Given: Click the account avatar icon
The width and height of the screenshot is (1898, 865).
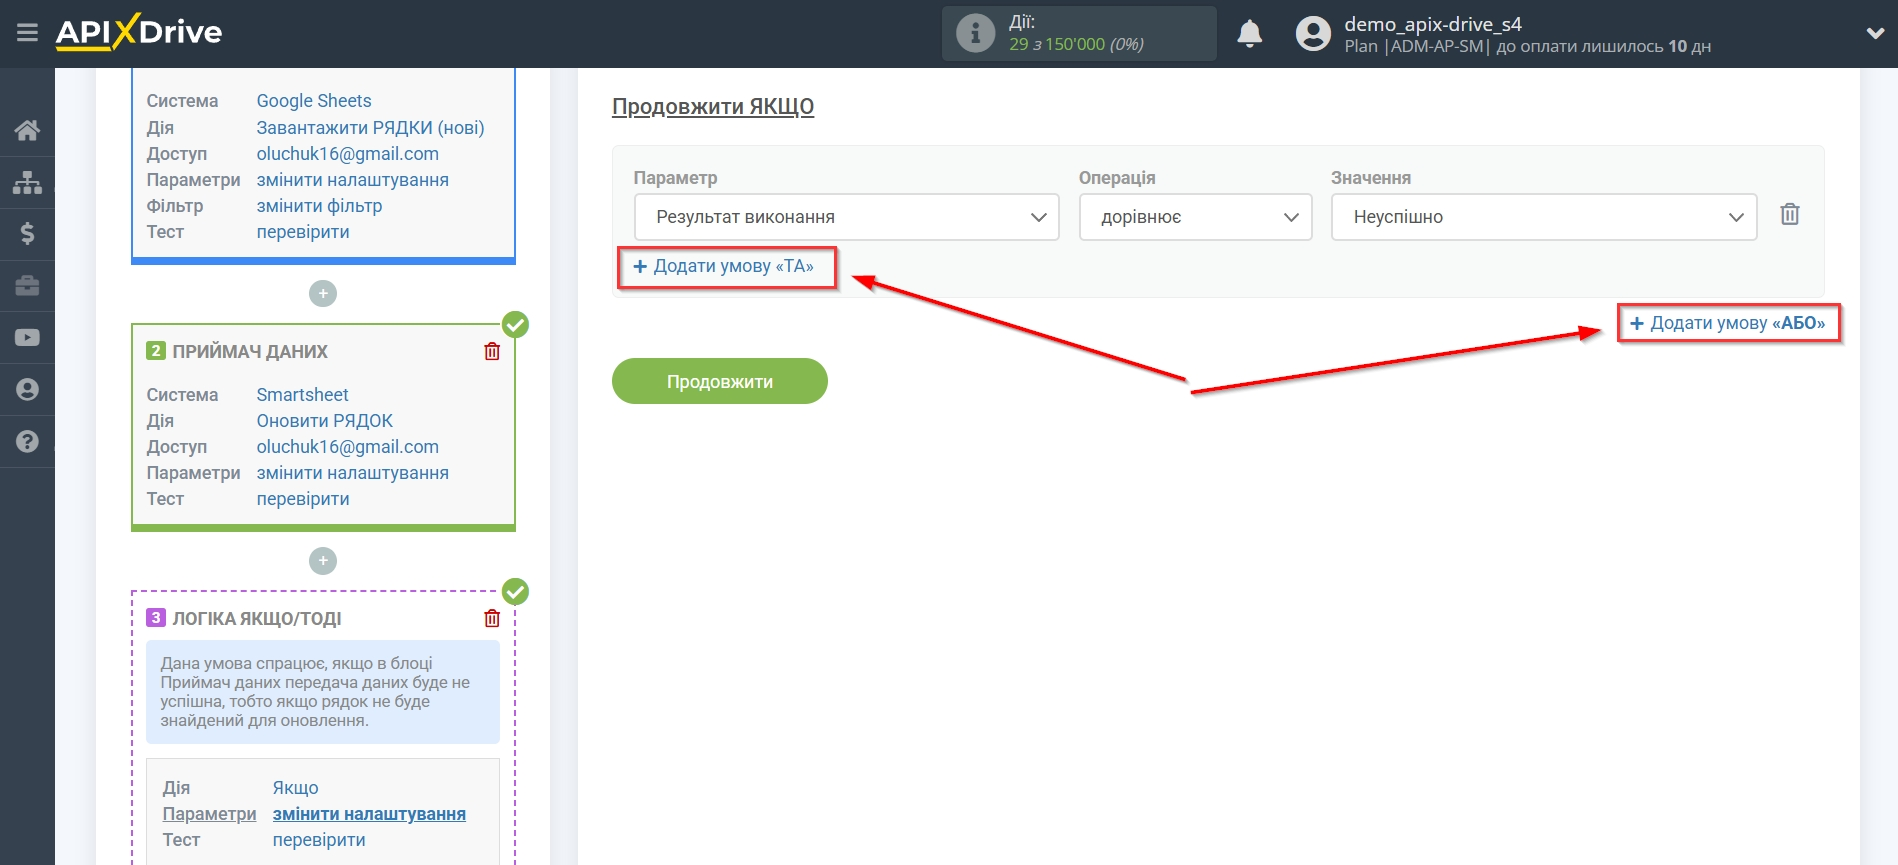Looking at the screenshot, I should click(x=1313, y=34).
